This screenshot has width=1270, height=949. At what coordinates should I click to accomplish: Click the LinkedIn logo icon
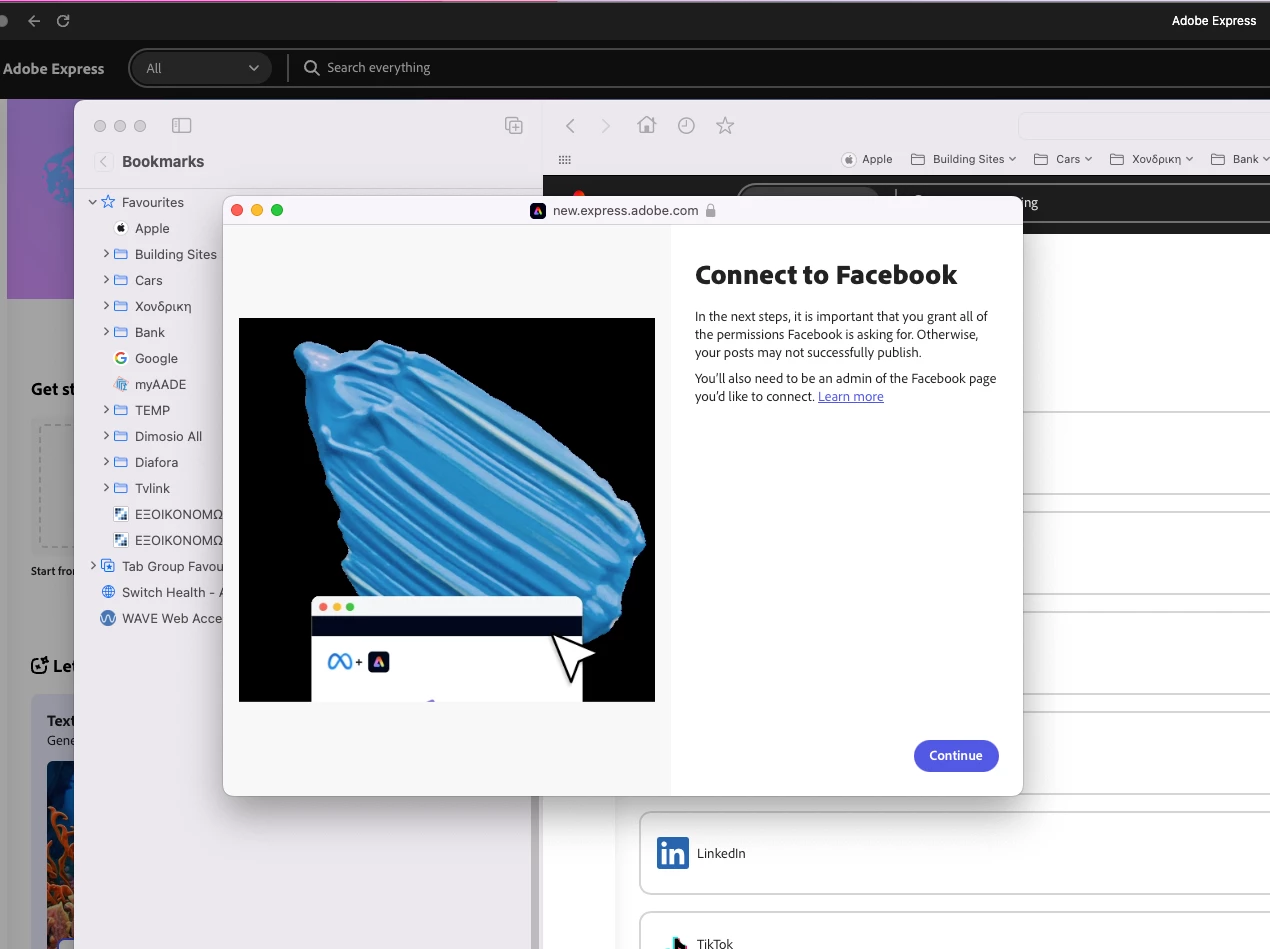[673, 853]
